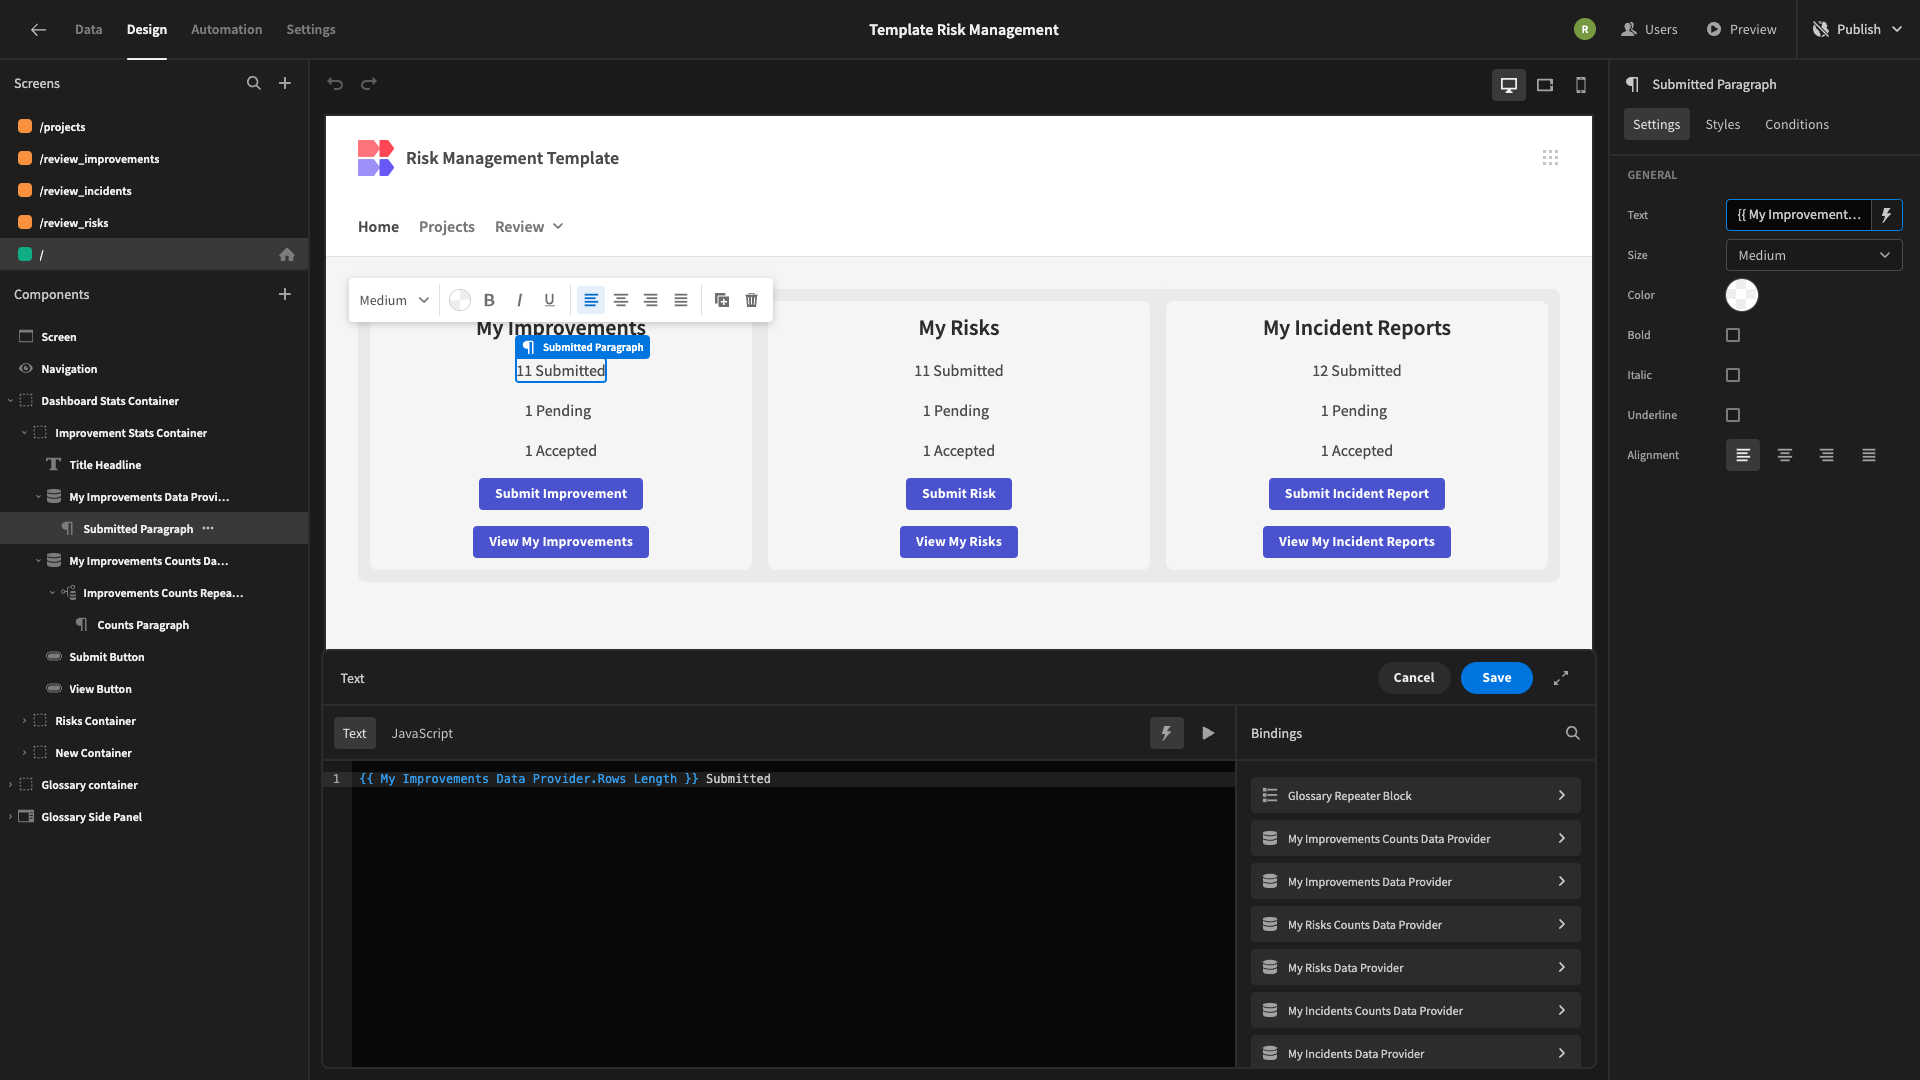The height and width of the screenshot is (1080, 1920).
Task: Toggle Italic checkbox in text settings
Action: [x=1733, y=376]
